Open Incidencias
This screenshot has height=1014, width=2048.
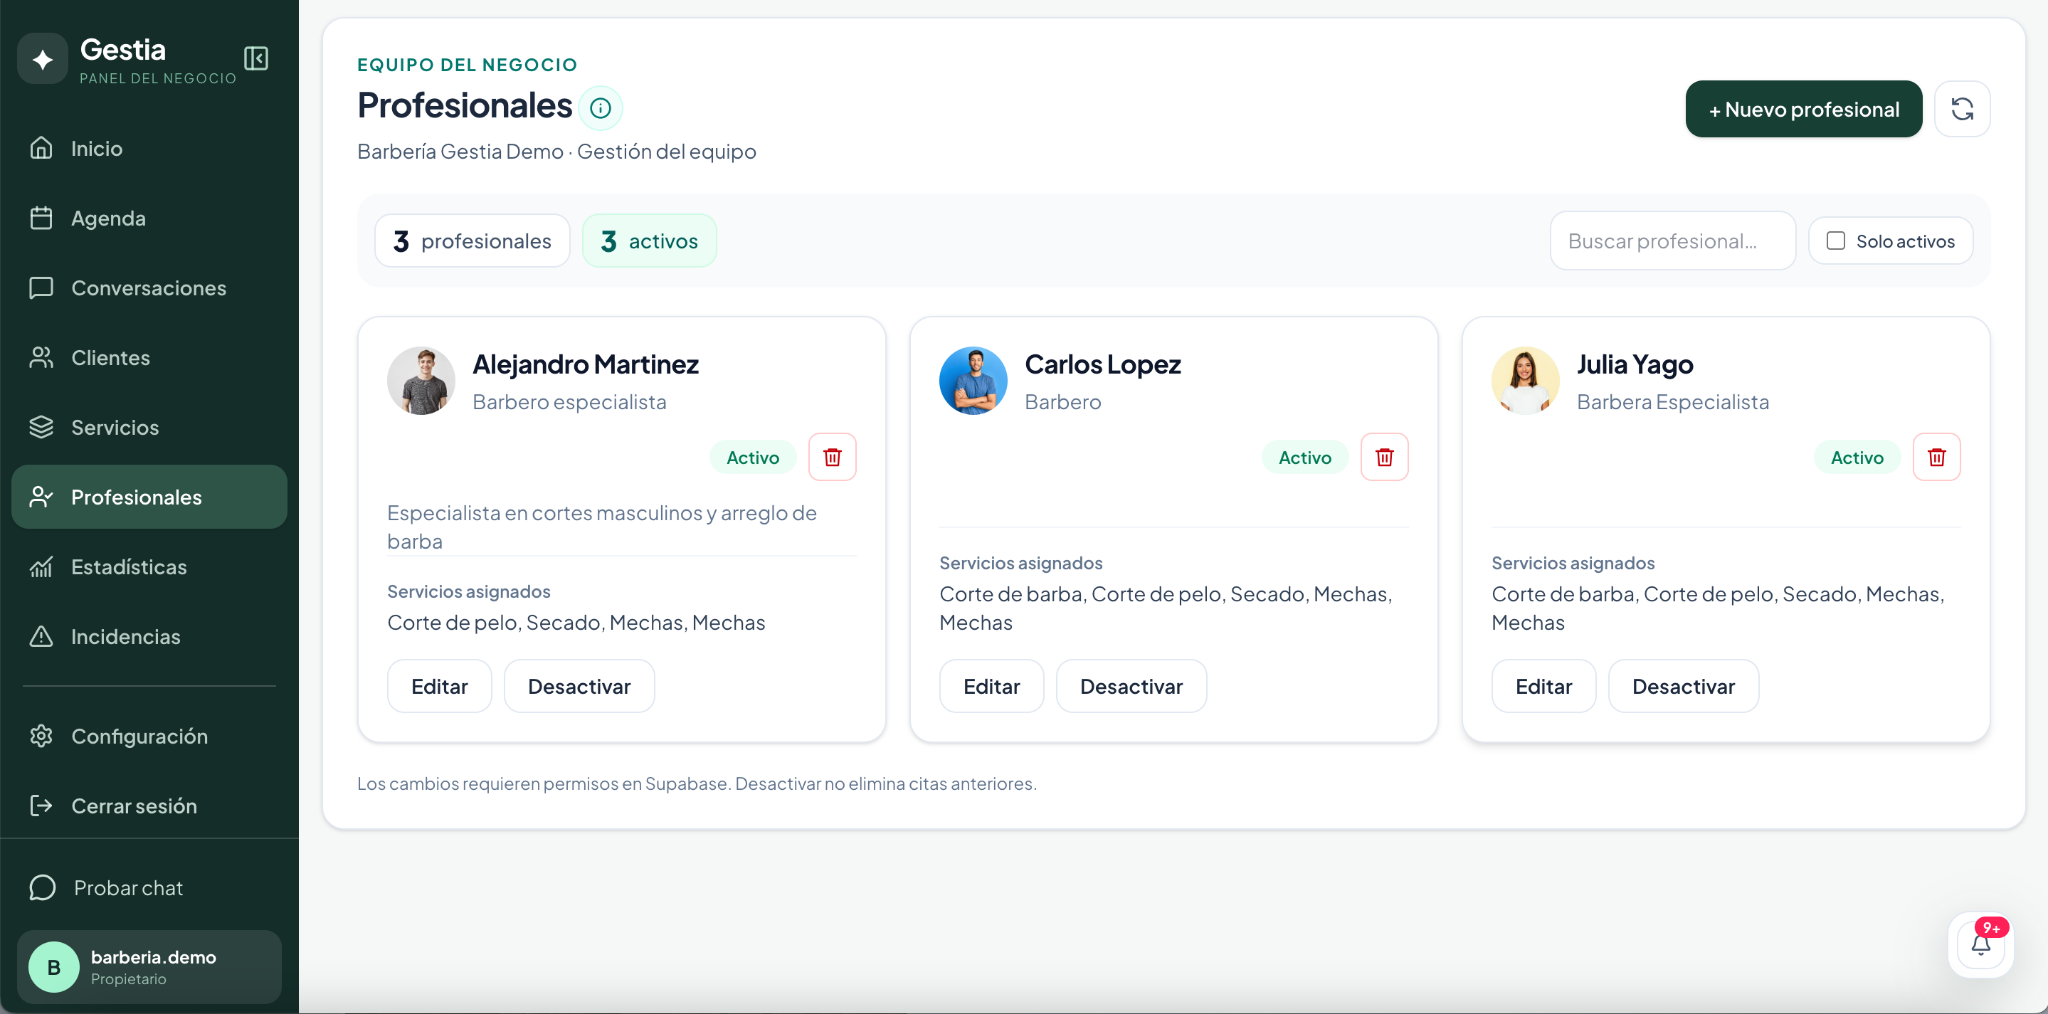pyautogui.click(x=149, y=637)
